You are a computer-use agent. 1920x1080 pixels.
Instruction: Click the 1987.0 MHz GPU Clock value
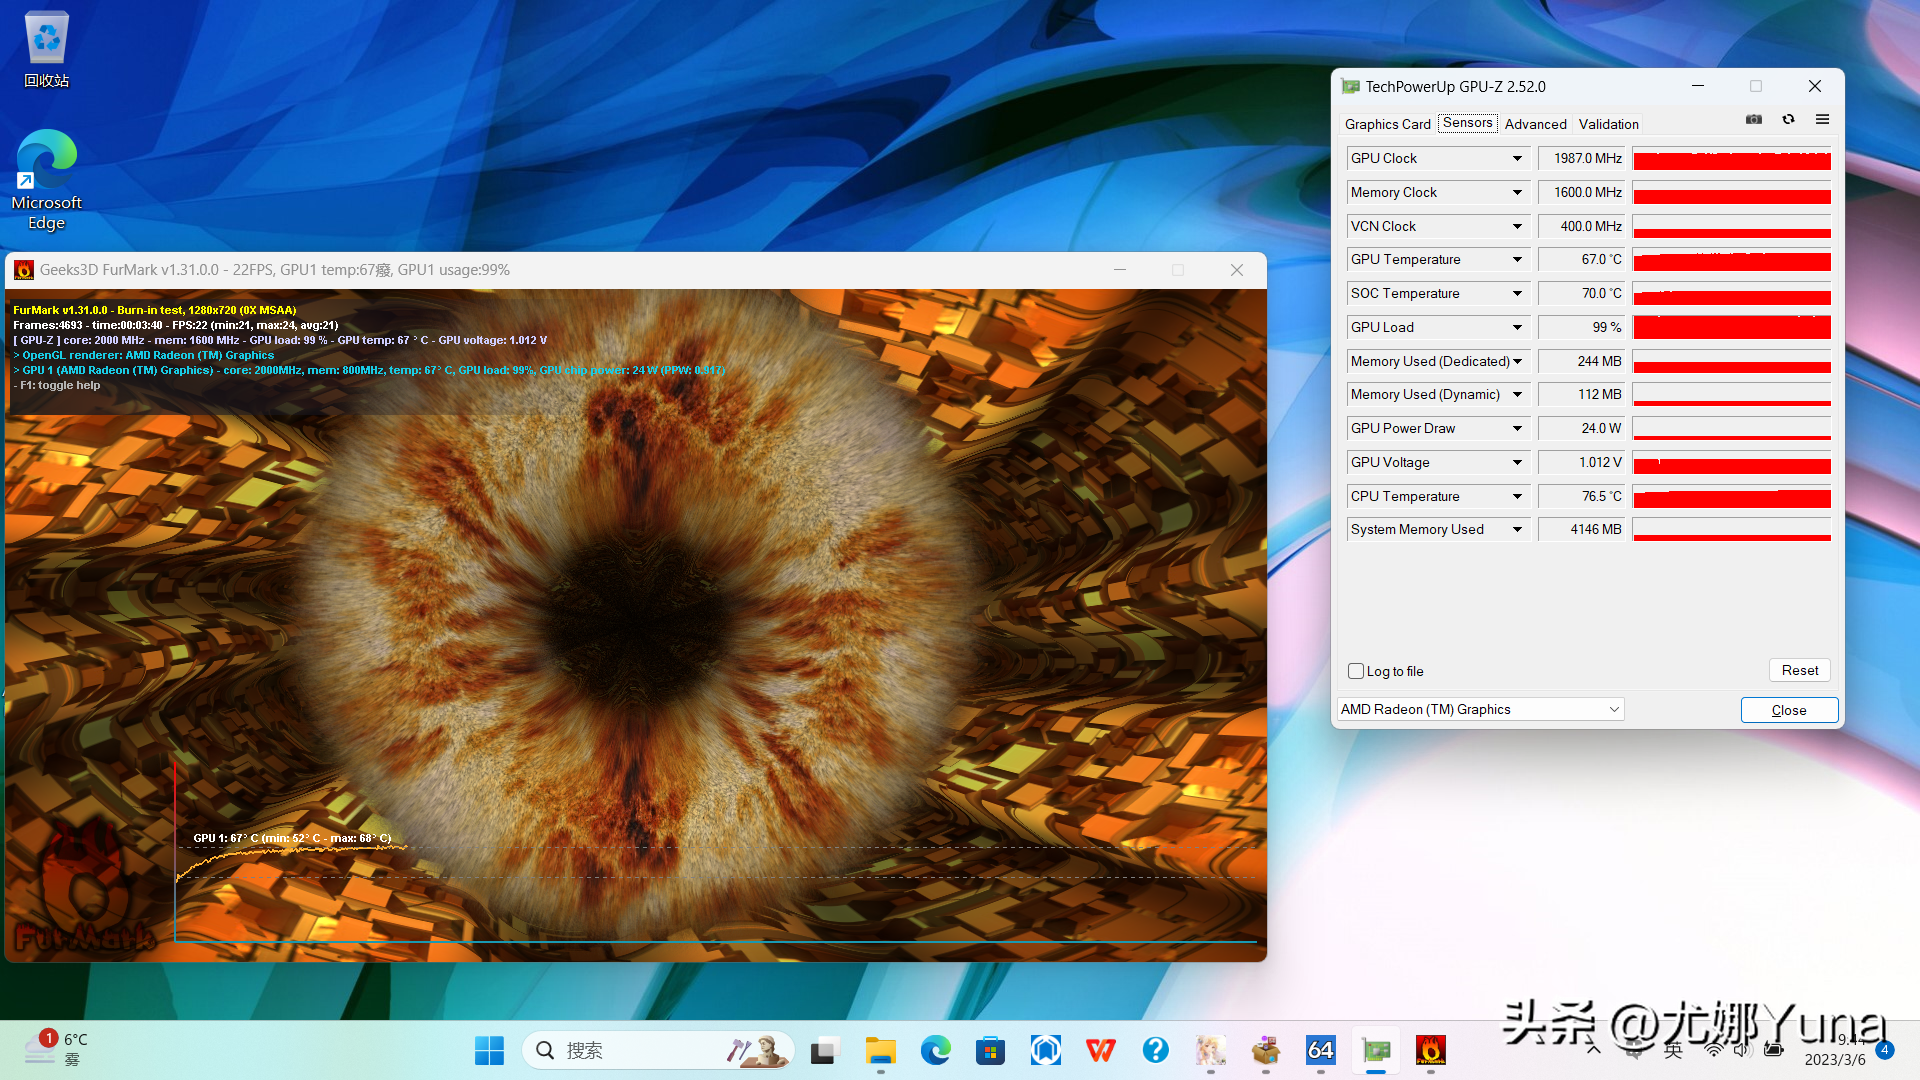pos(1584,158)
